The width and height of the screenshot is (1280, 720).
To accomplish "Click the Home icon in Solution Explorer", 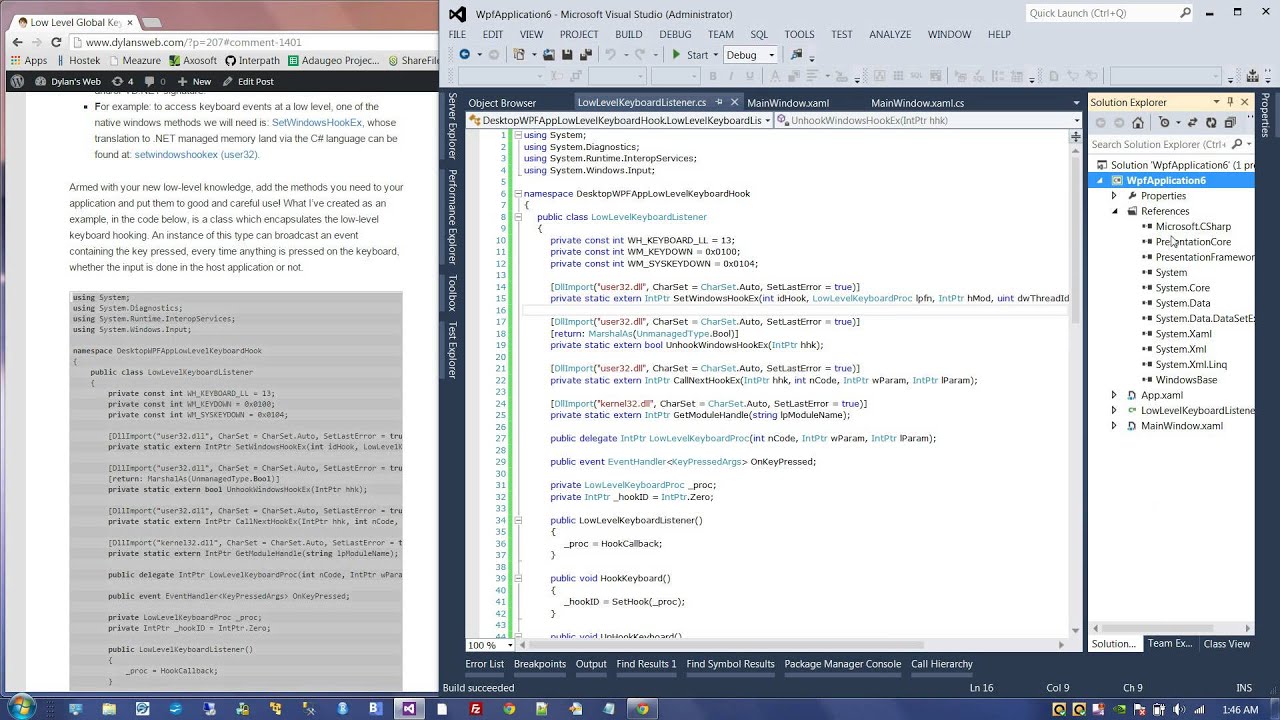I will [x=1138, y=123].
